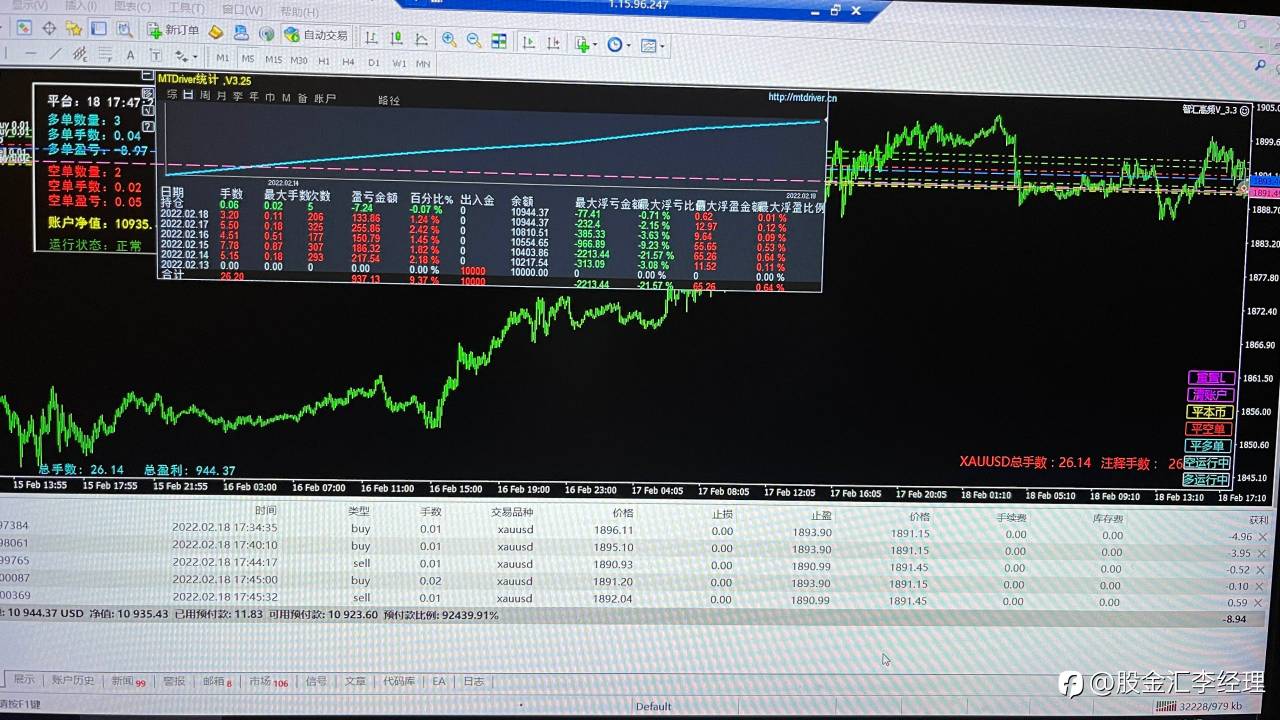This screenshot has height=720, width=1280.
Task: Open the 代码库 terminal tab
Action: point(399,682)
